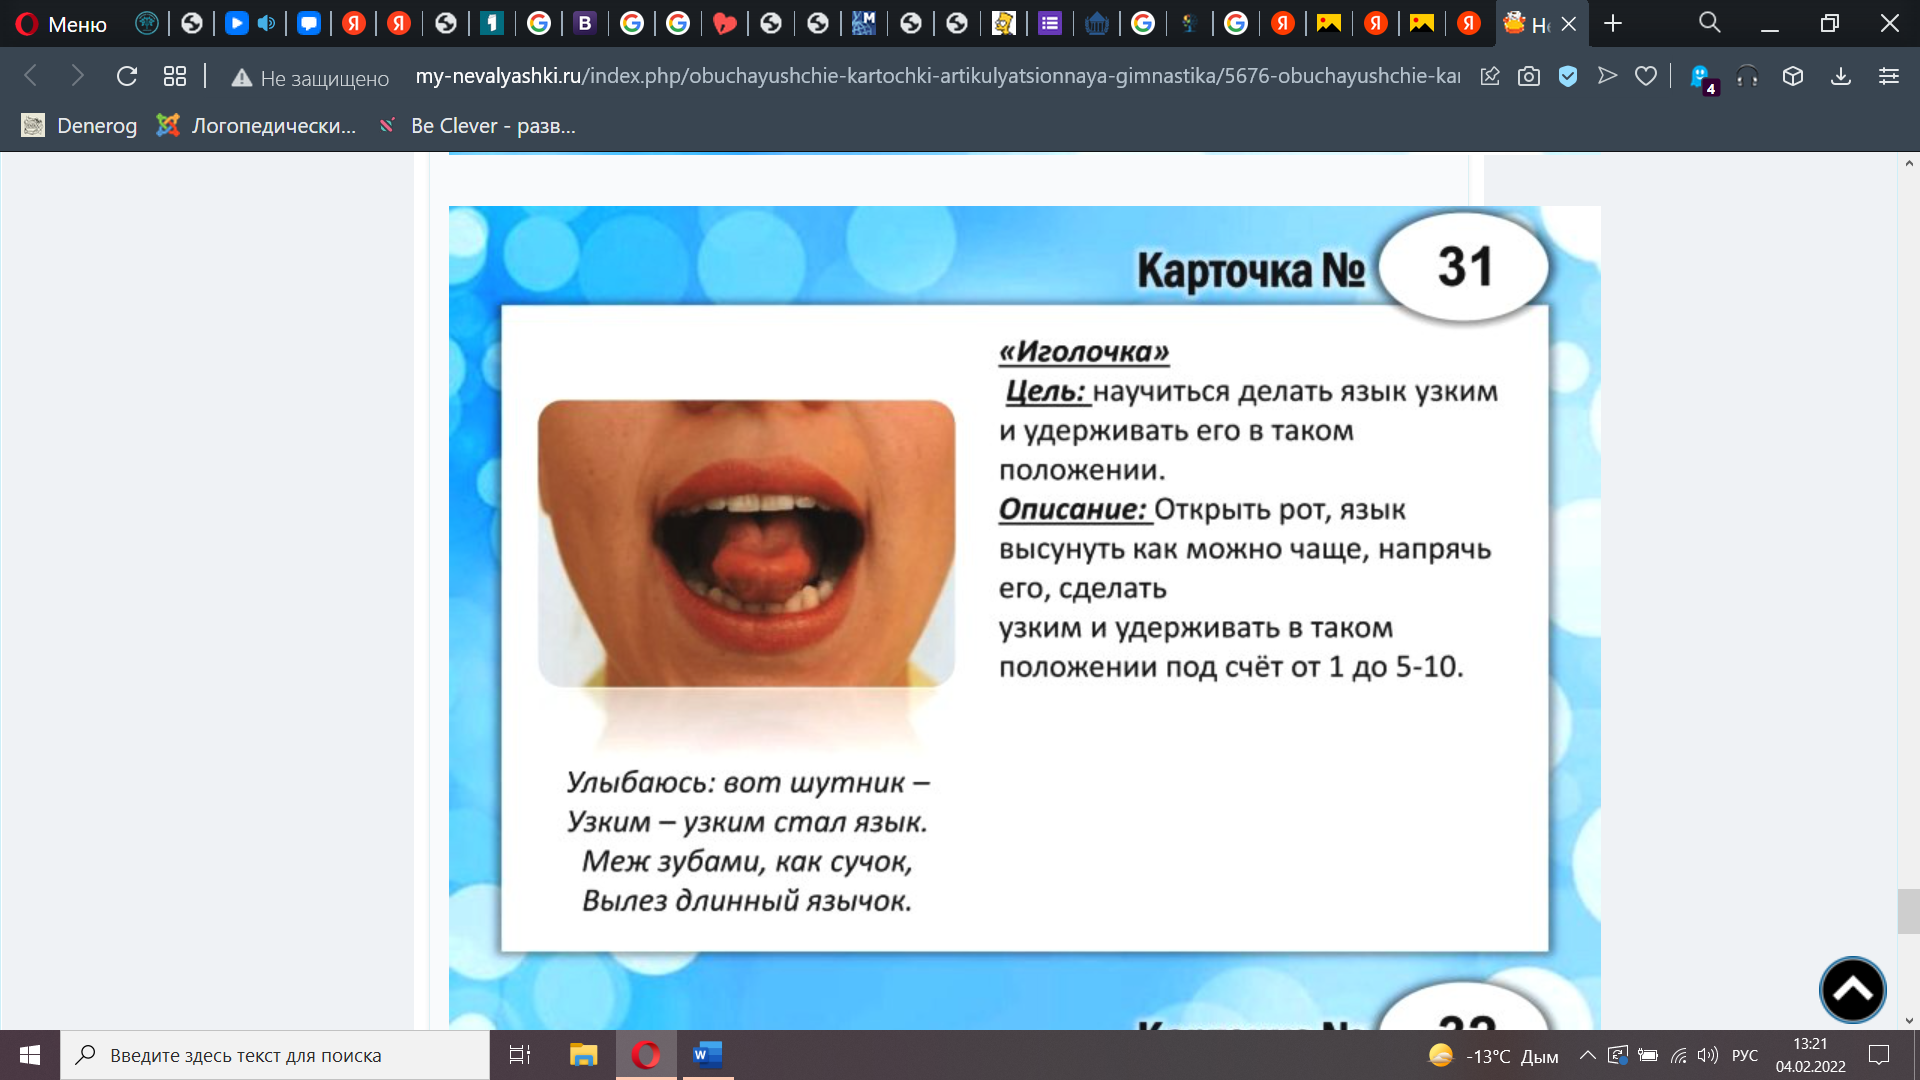Image resolution: width=1920 pixels, height=1080 pixels.
Task: Click the scroll-to-top round arrow button
Action: (x=1852, y=990)
